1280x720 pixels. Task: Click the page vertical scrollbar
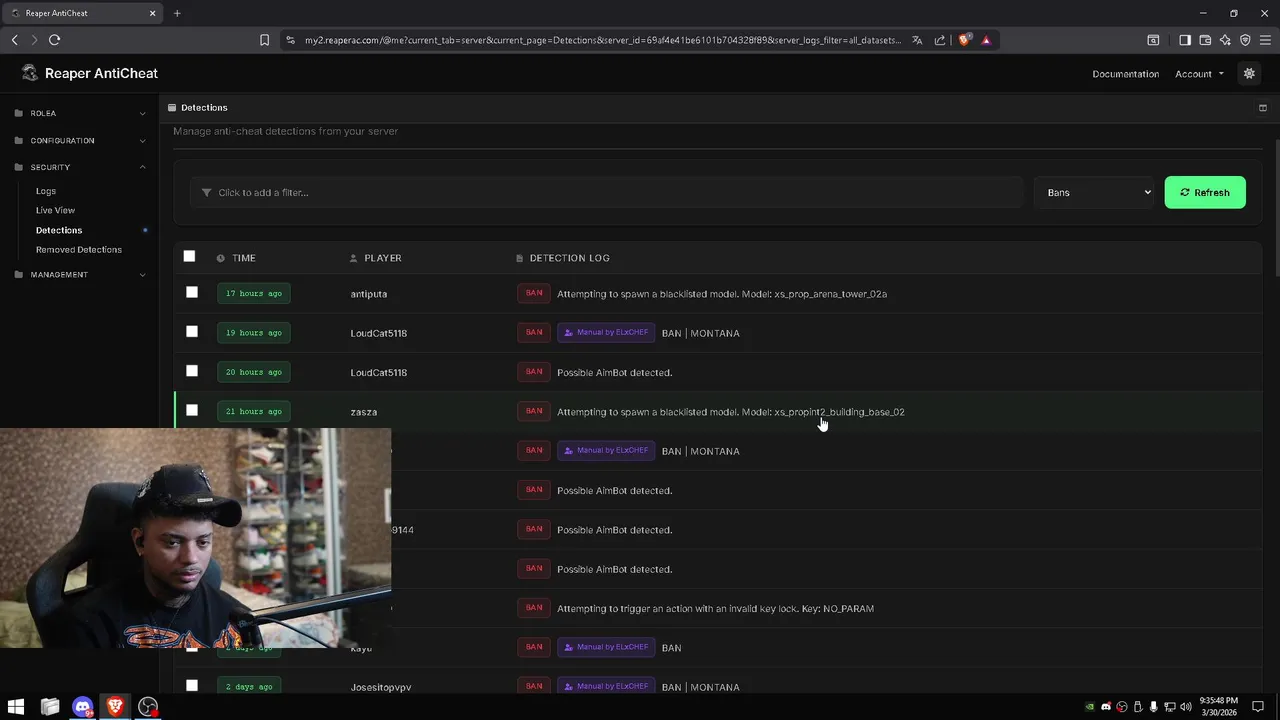1276,210
